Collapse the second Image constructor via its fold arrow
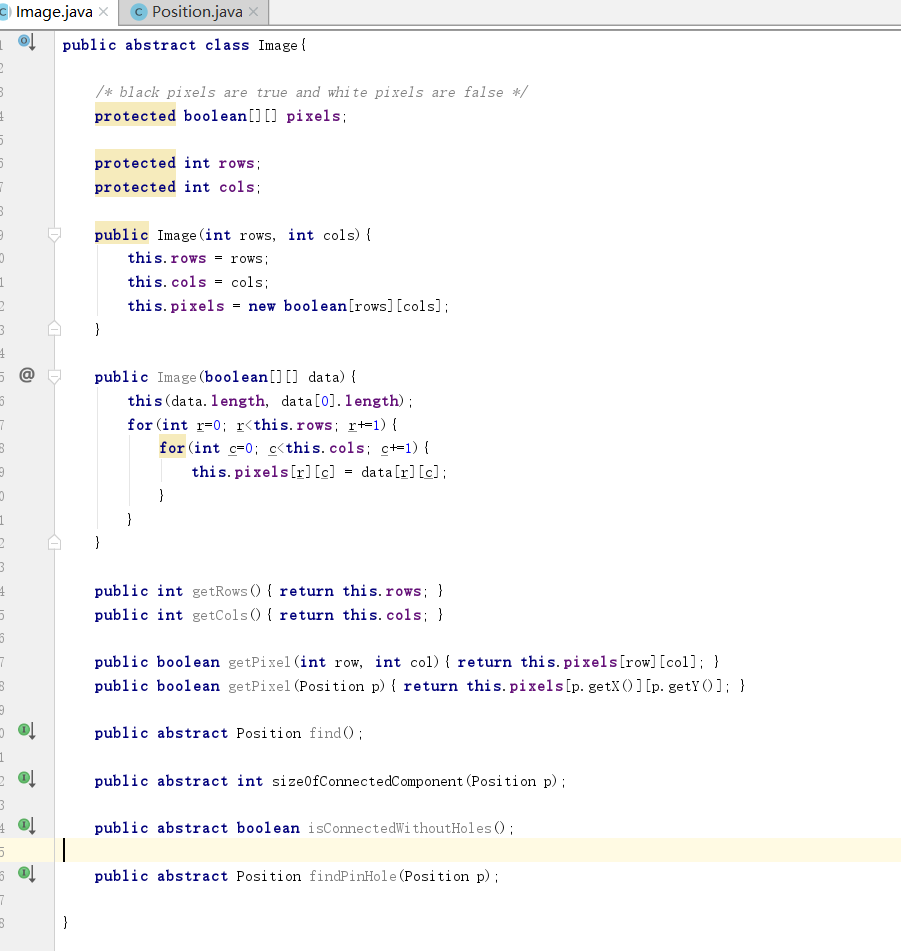The width and height of the screenshot is (901, 951). pos(54,376)
